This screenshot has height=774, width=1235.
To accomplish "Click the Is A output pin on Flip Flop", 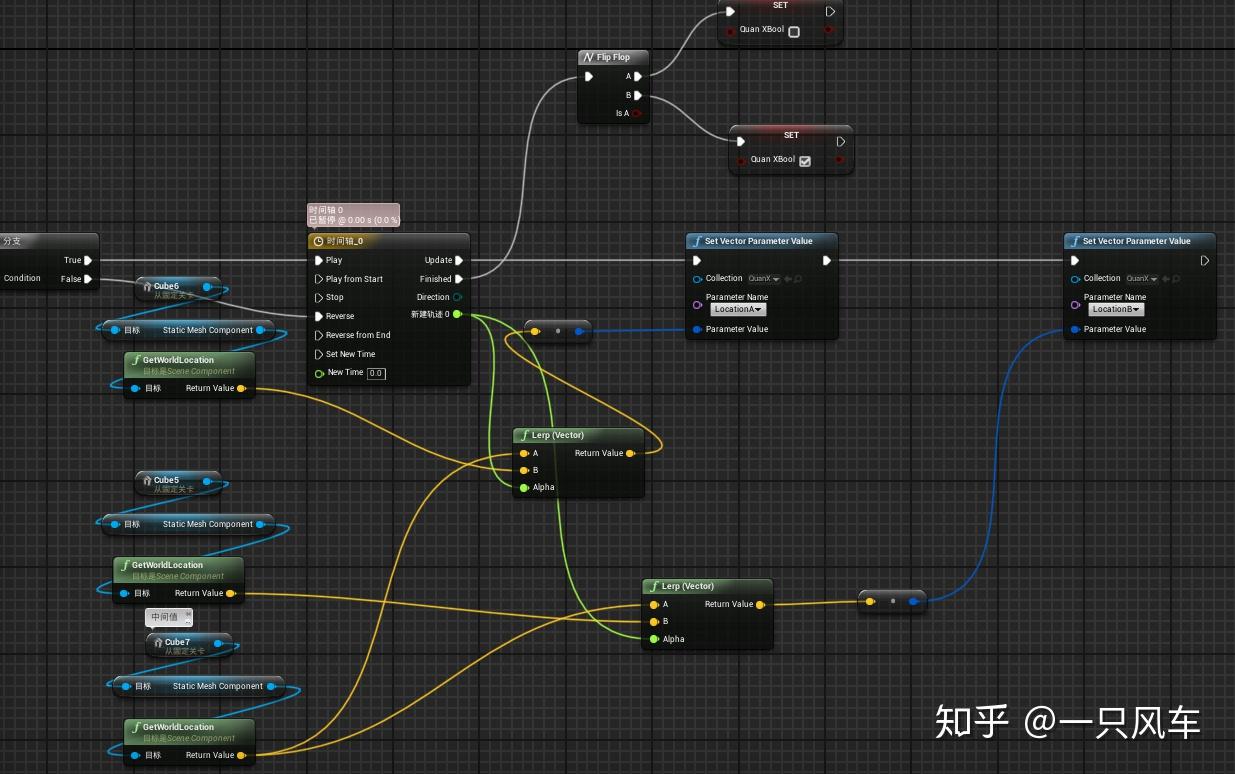I will [637, 113].
